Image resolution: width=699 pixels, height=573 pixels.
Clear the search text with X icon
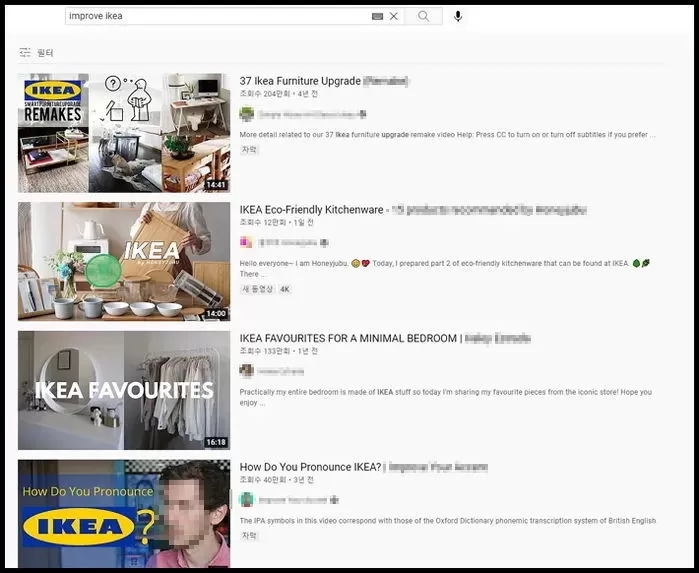click(394, 17)
